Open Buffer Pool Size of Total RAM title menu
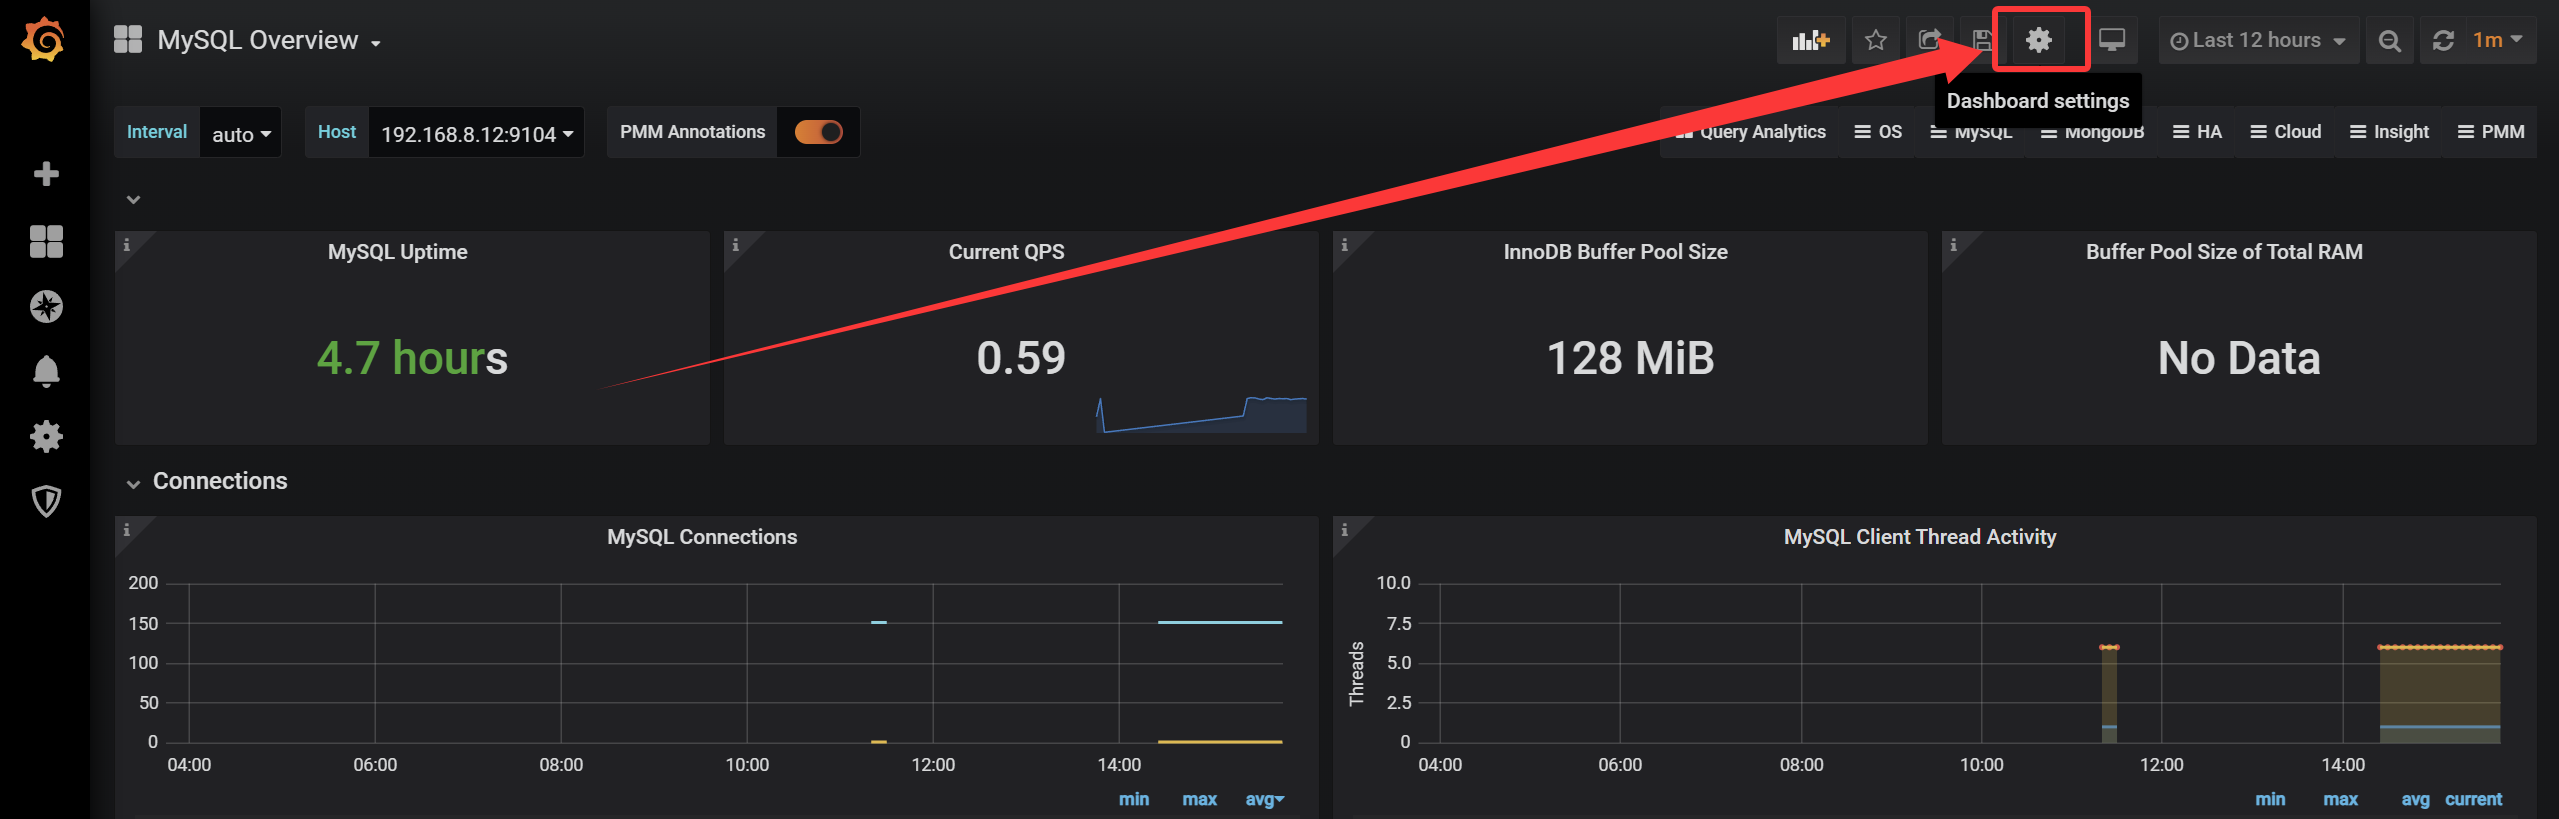2559x819 pixels. (2225, 252)
